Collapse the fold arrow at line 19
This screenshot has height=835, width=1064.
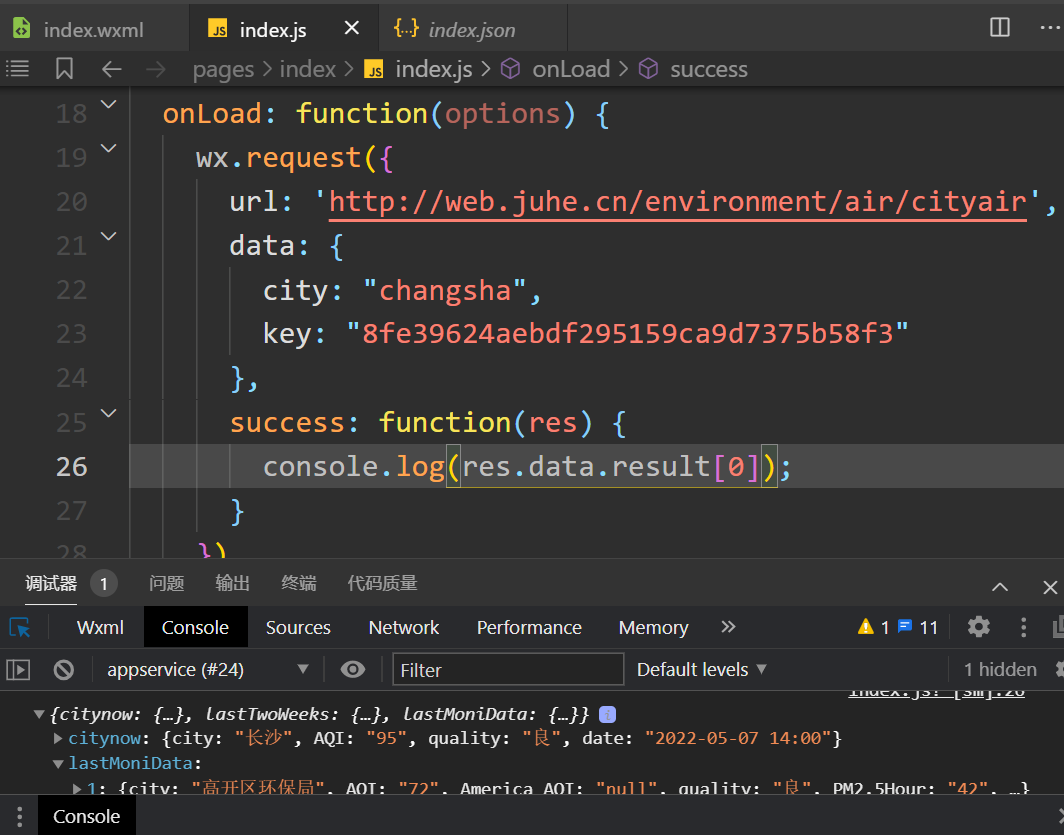[x=109, y=148]
